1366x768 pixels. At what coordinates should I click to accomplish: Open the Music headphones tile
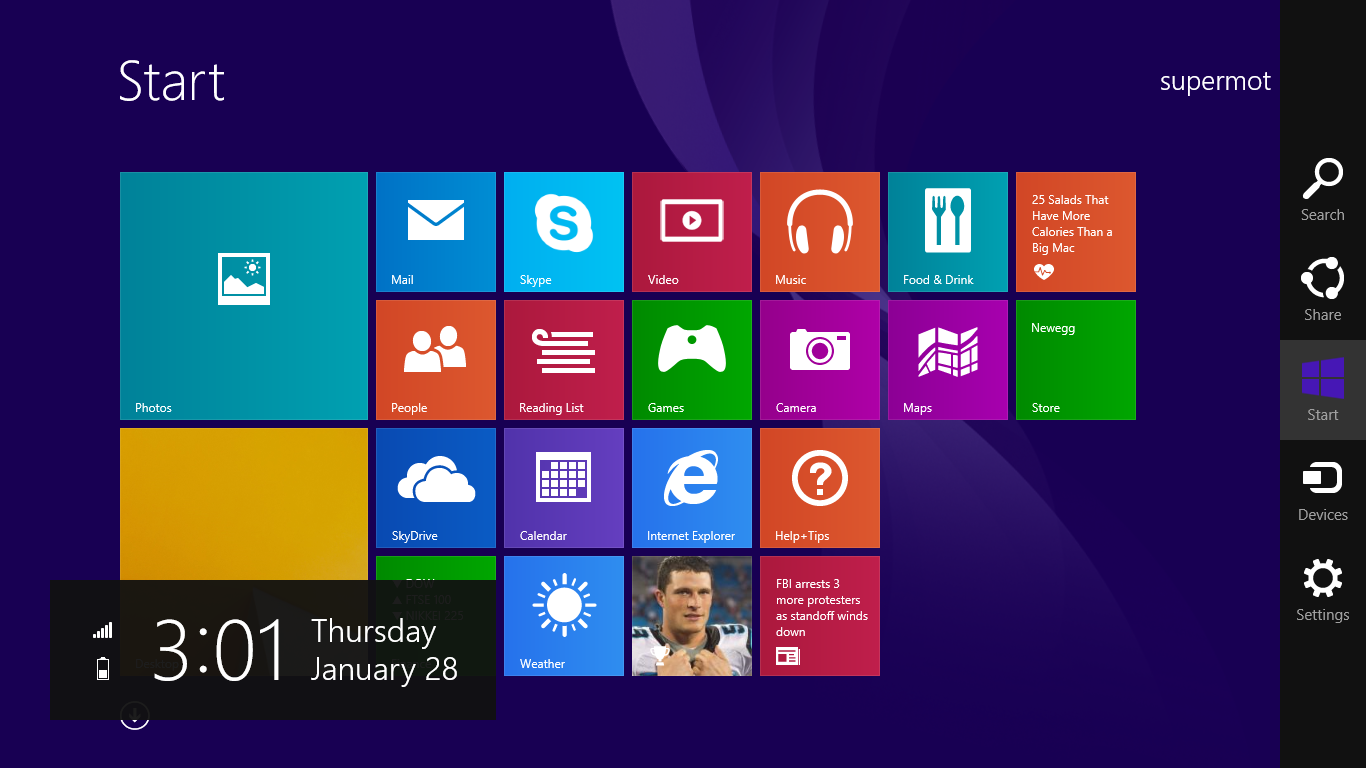820,232
